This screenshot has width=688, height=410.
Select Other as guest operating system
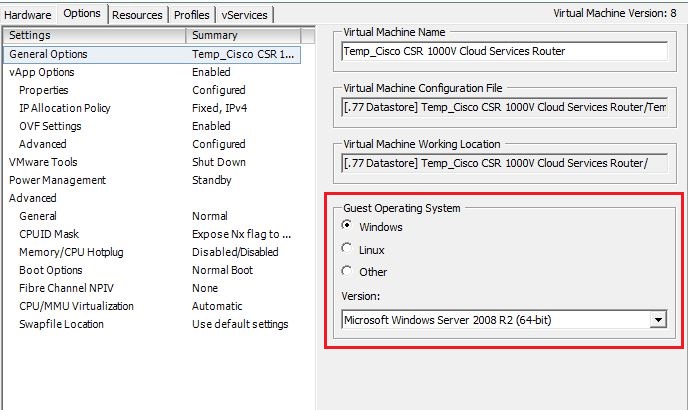[x=347, y=271]
